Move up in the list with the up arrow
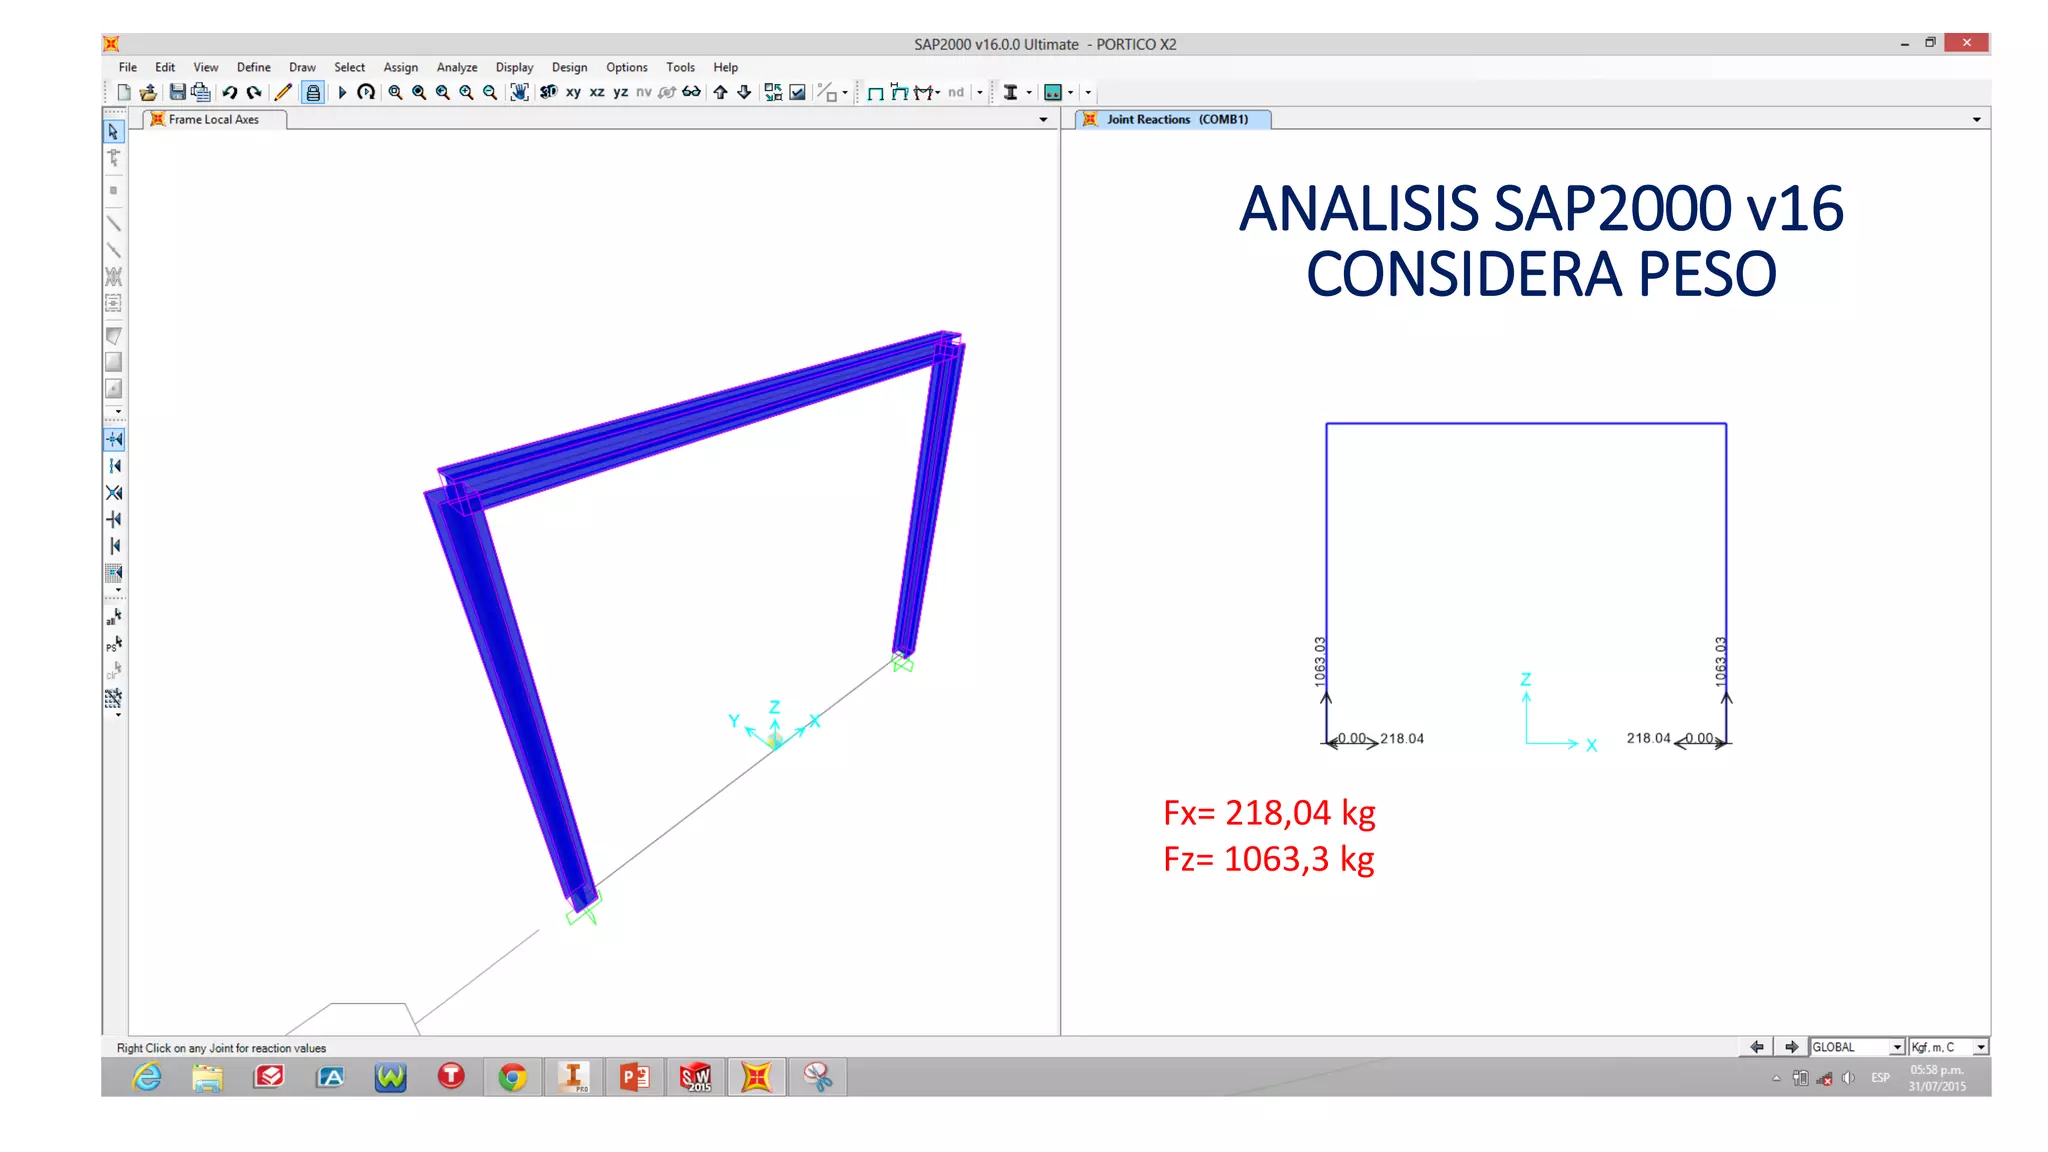The image size is (2048, 1152). [720, 92]
